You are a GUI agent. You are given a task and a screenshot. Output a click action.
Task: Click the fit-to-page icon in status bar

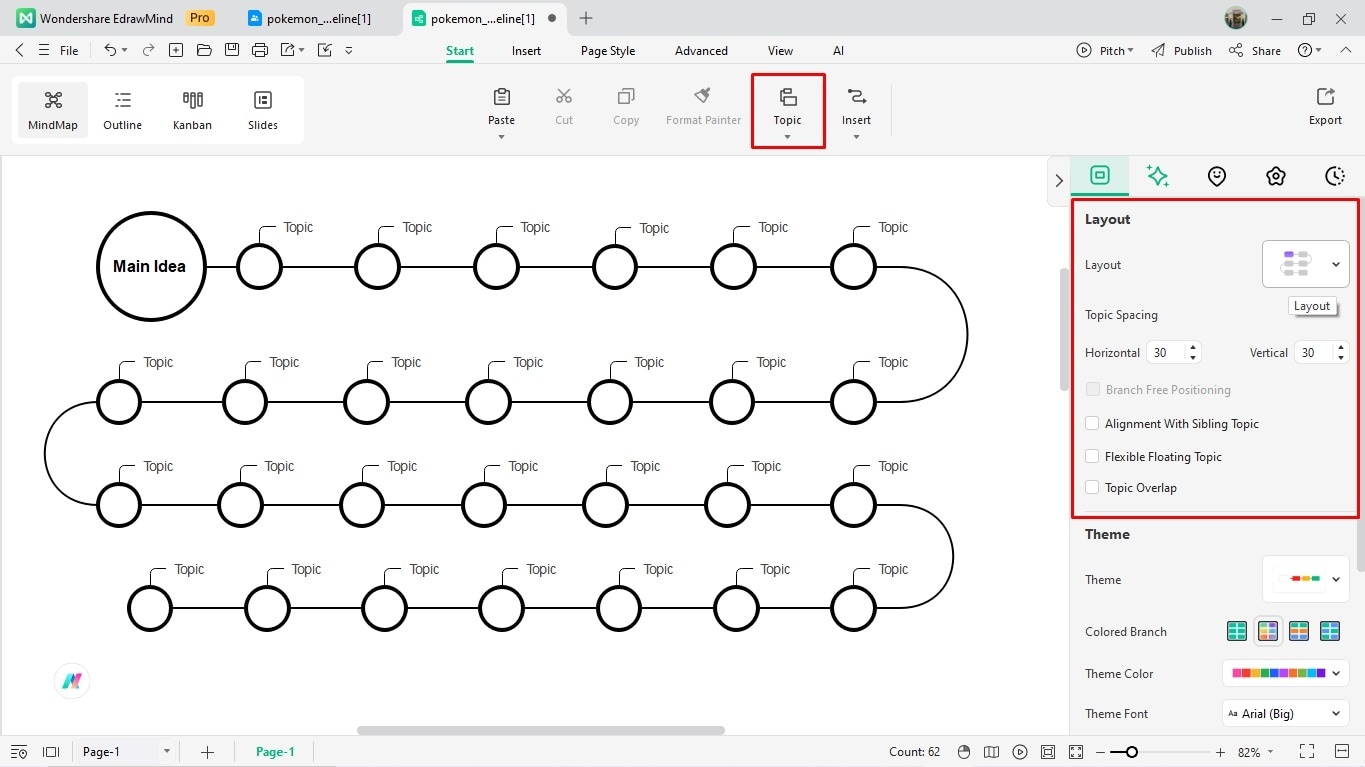(x=1048, y=752)
